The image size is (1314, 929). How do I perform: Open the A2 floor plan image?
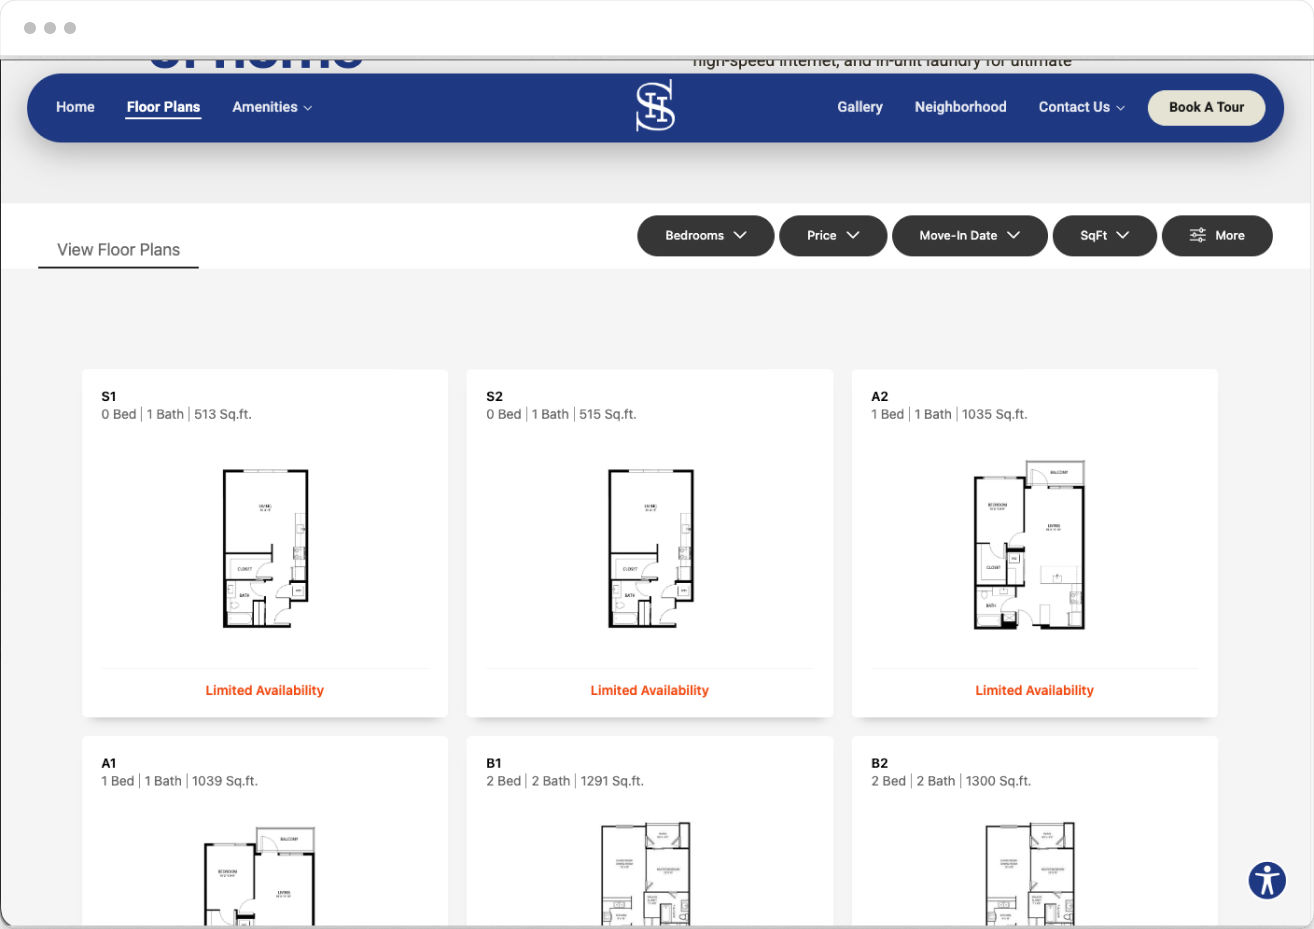(x=1030, y=546)
